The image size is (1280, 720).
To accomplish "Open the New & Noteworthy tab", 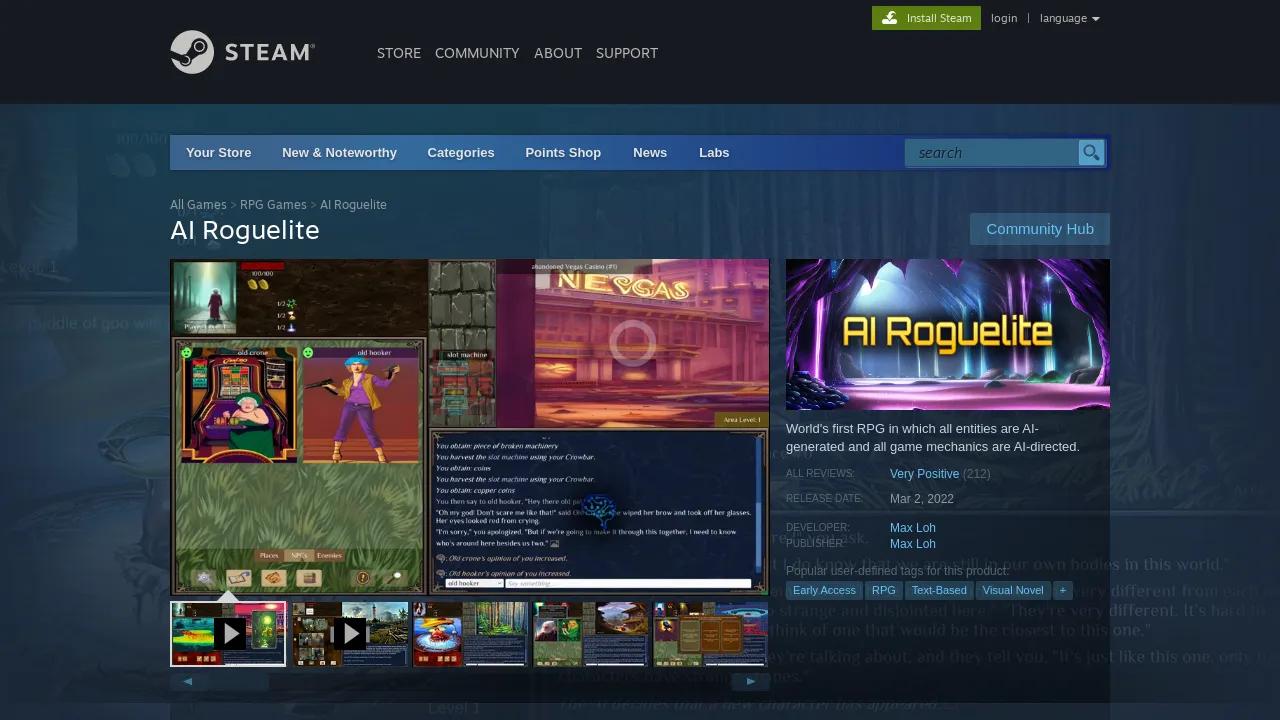I will tap(339, 153).
